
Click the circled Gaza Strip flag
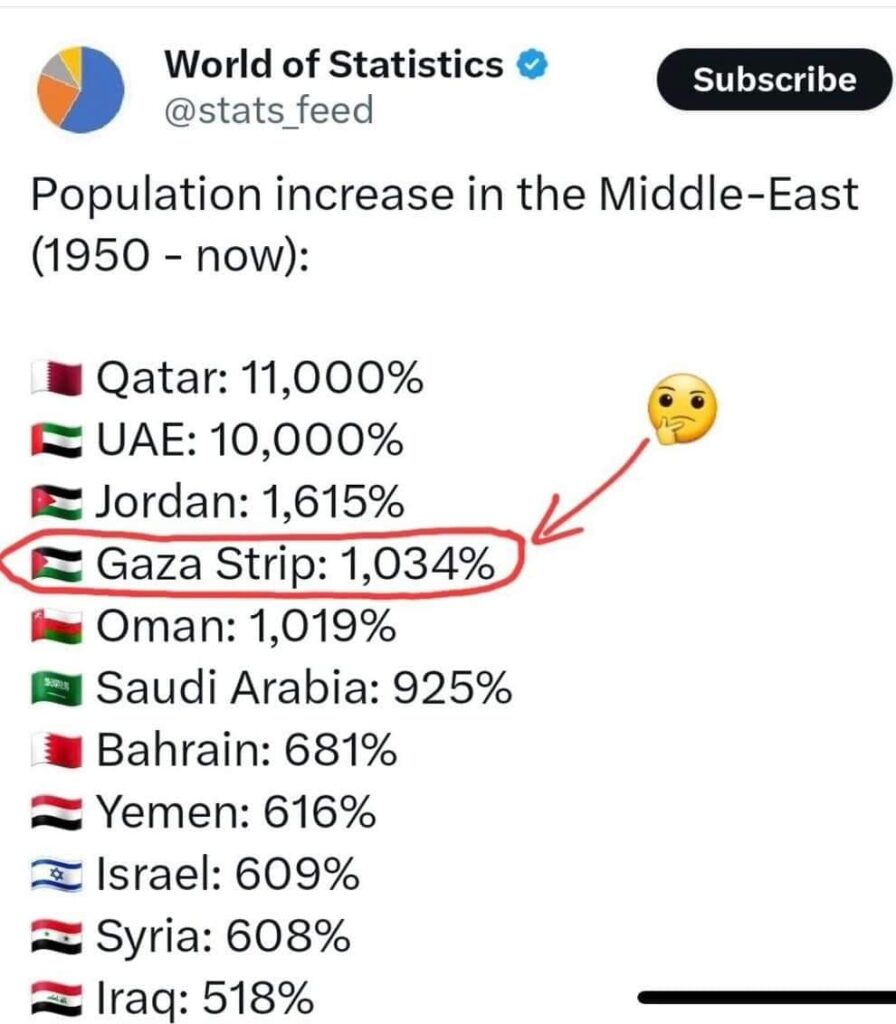click(57, 564)
